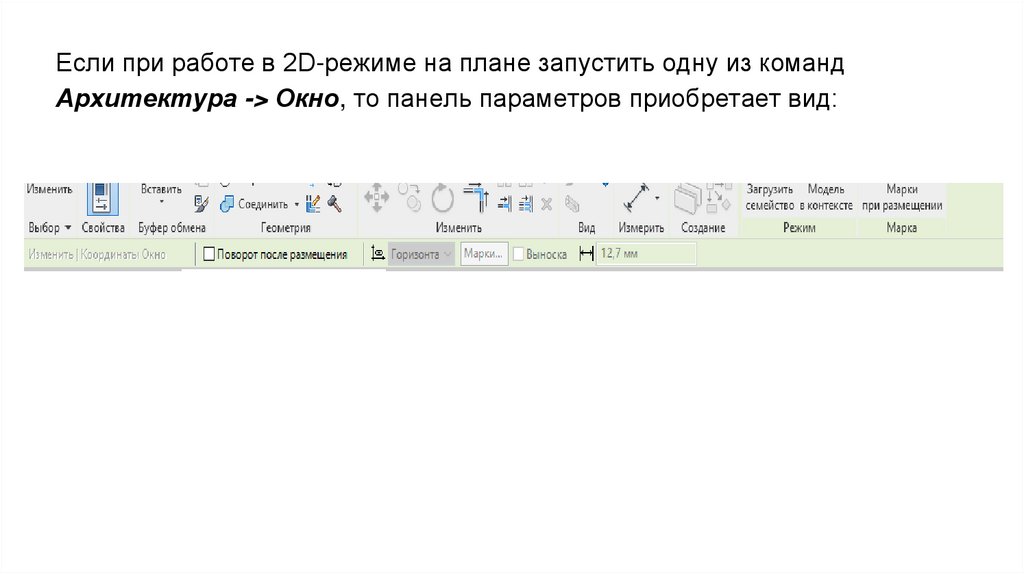1024x574 pixels.
Task: Select the Rotate tool circular arrow
Action: [442, 198]
